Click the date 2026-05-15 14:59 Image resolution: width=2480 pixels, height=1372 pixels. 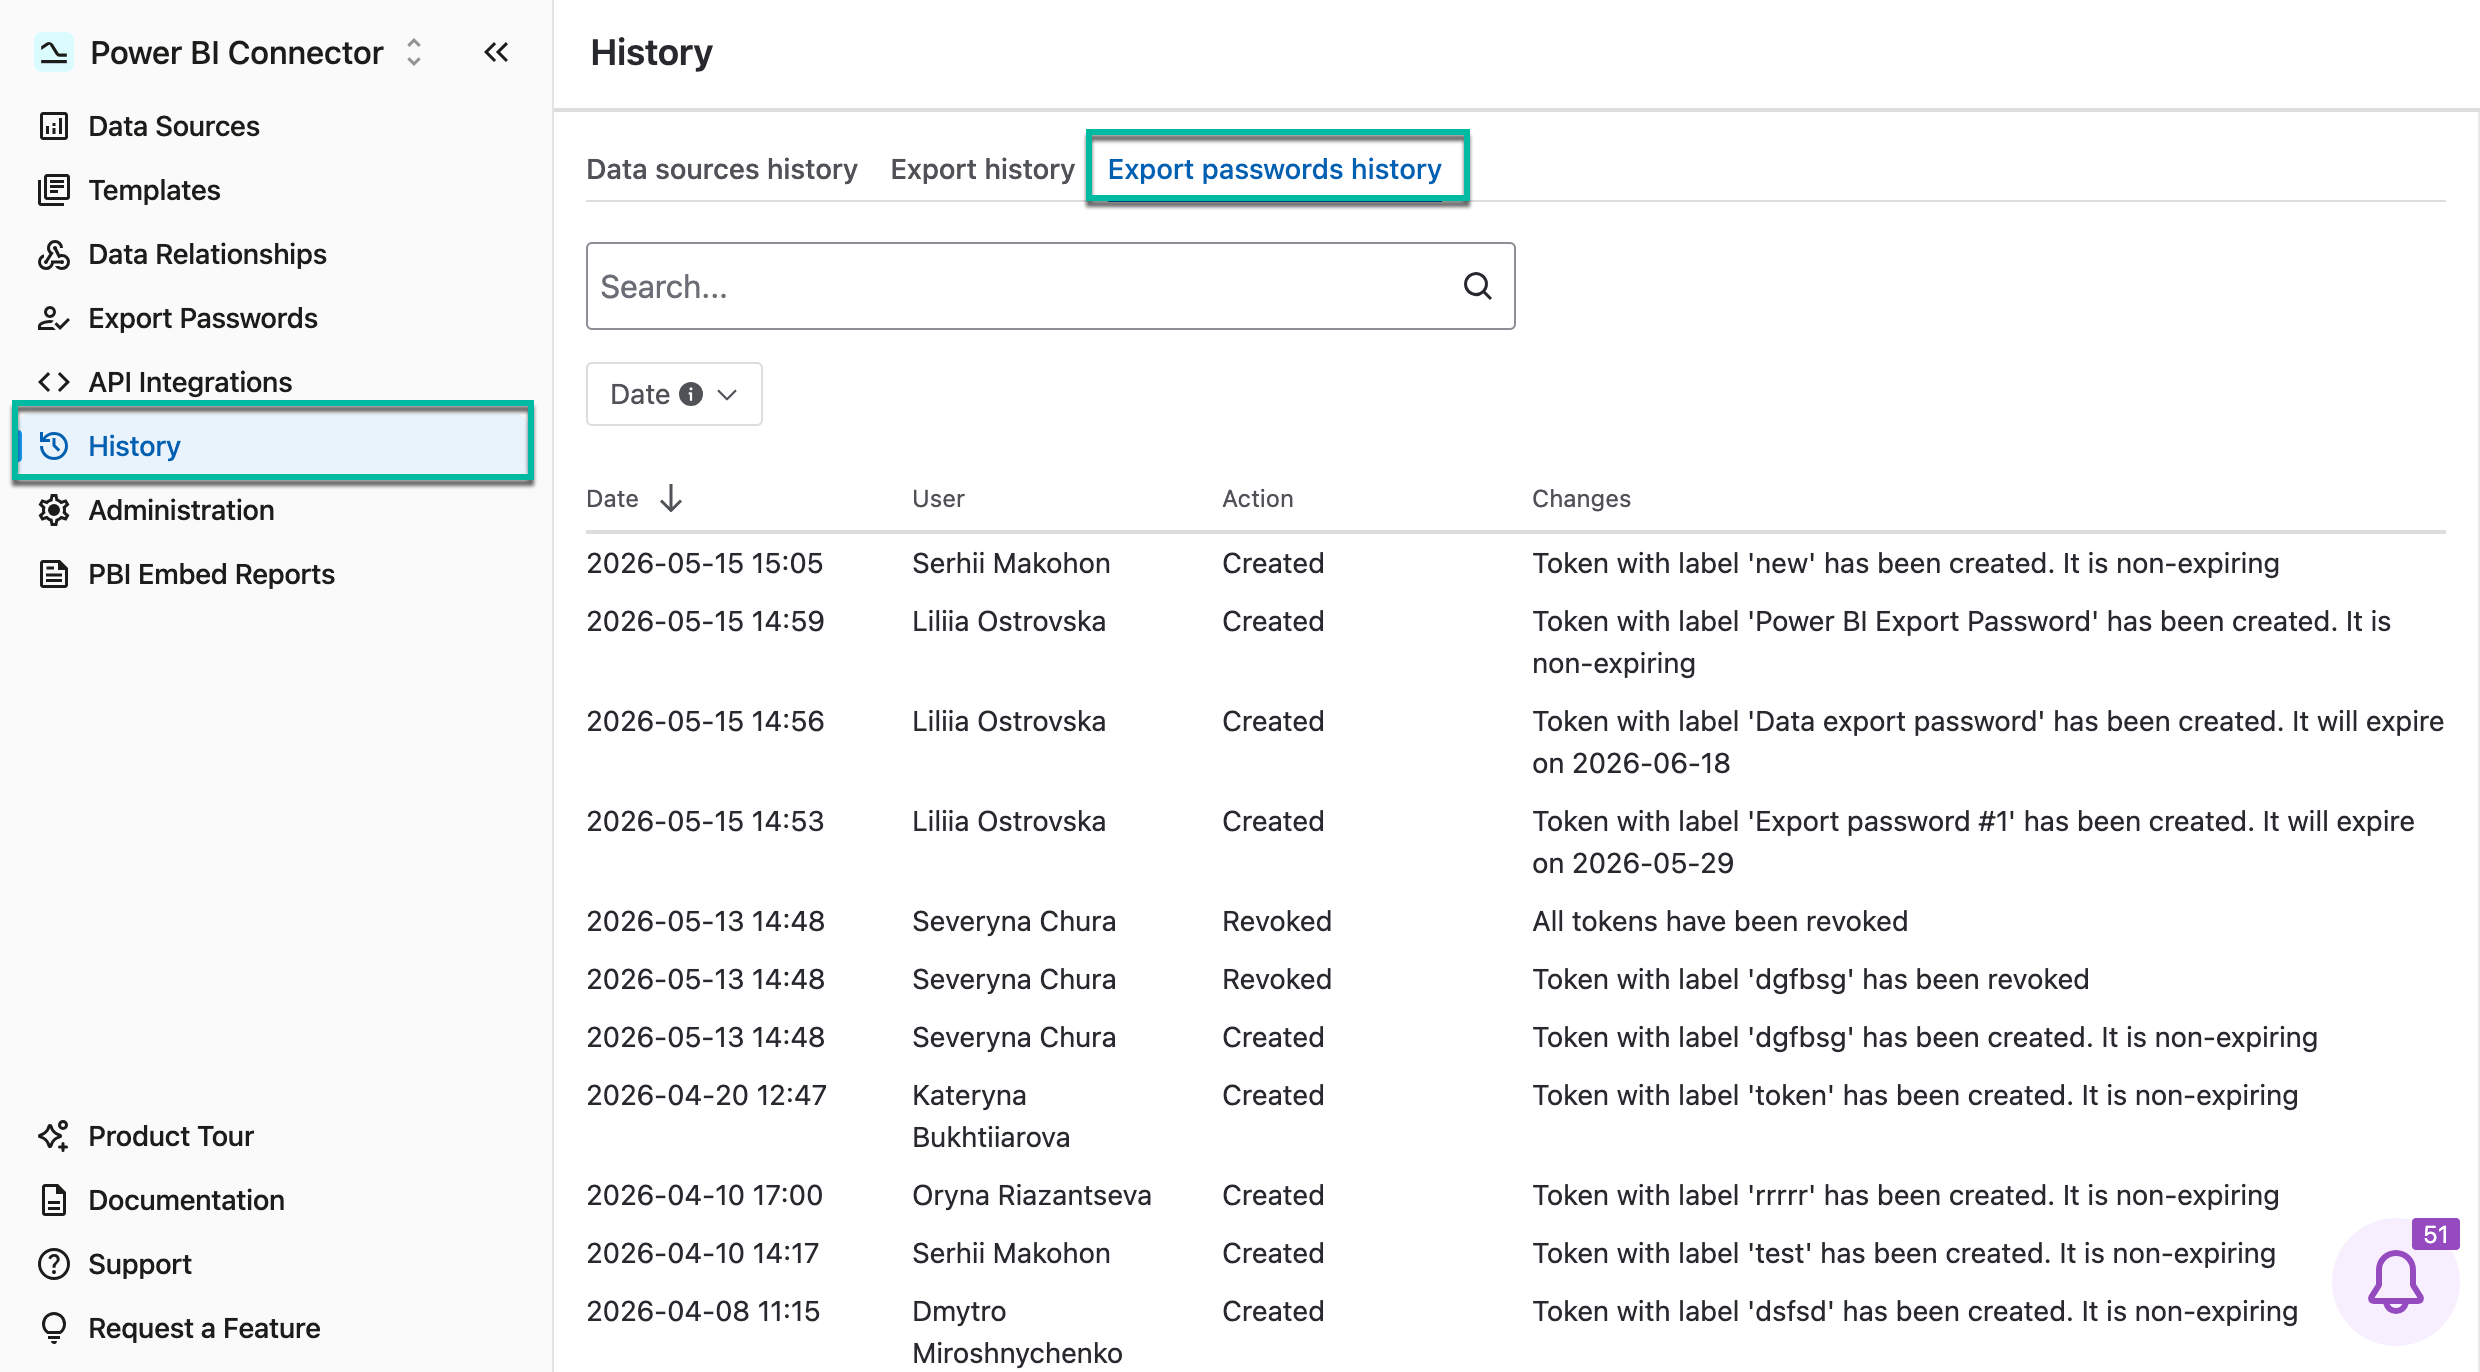705,621
